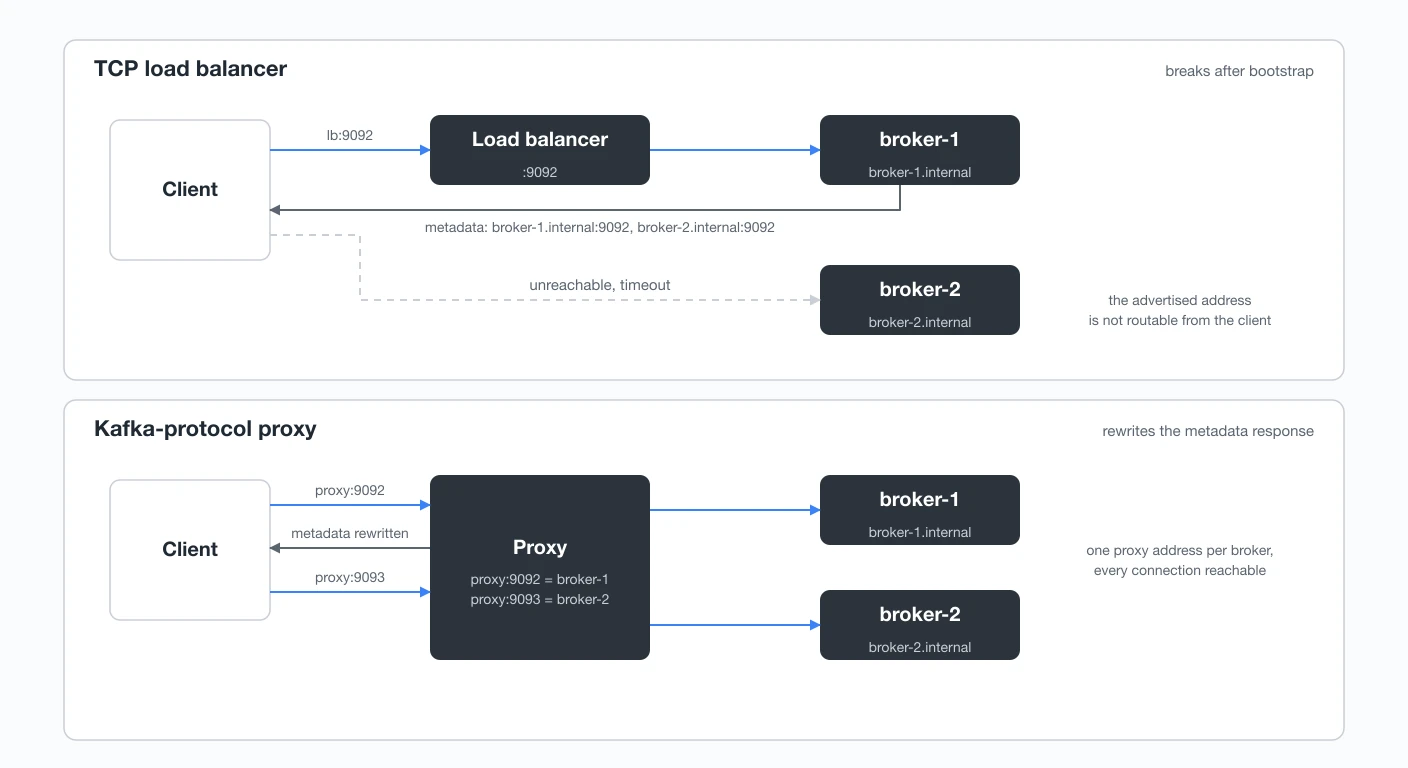Select the "is not routable from the client" line
This screenshot has width=1408, height=768.
[1180, 321]
